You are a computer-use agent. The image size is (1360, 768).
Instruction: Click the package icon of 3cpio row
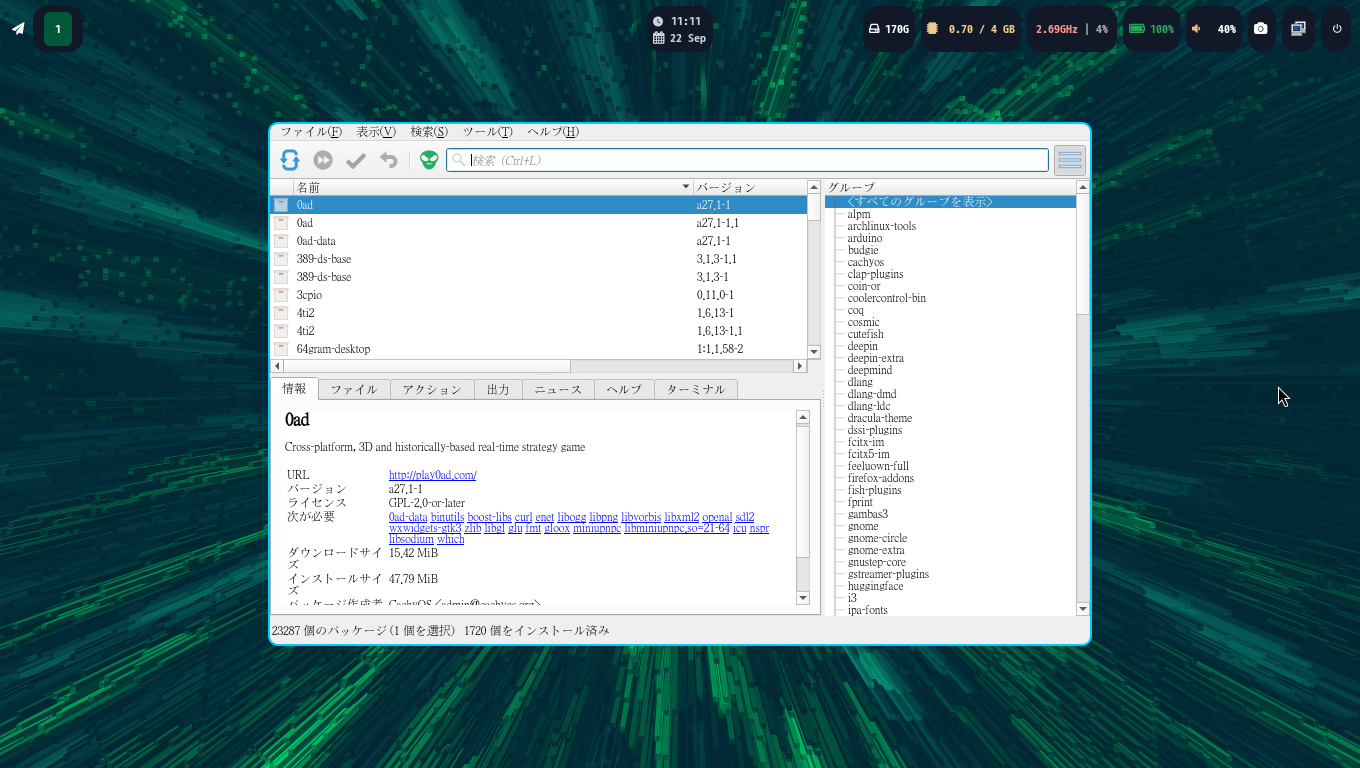[x=281, y=295]
